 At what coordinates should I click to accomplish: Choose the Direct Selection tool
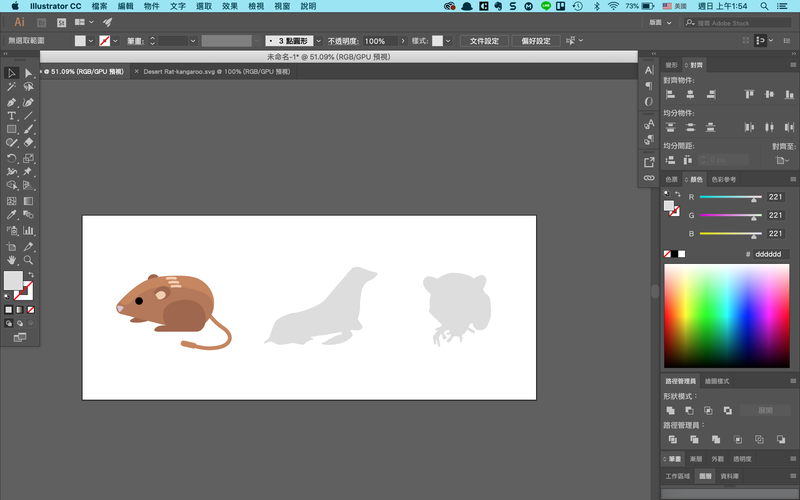(29, 73)
